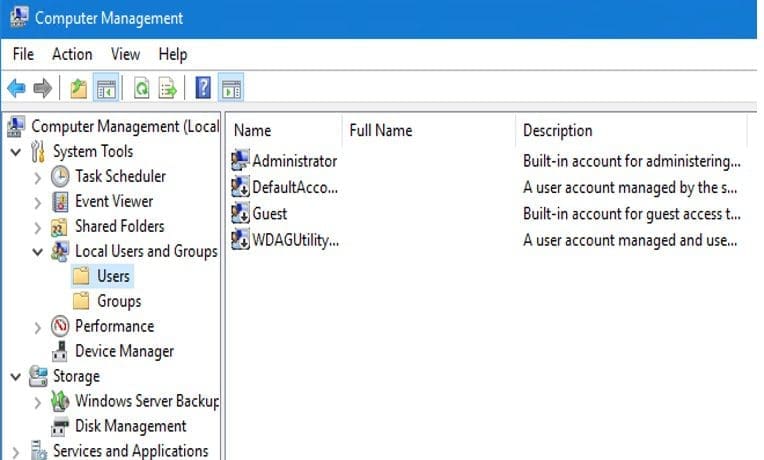Go up one level using toolbar icon

click(79, 89)
